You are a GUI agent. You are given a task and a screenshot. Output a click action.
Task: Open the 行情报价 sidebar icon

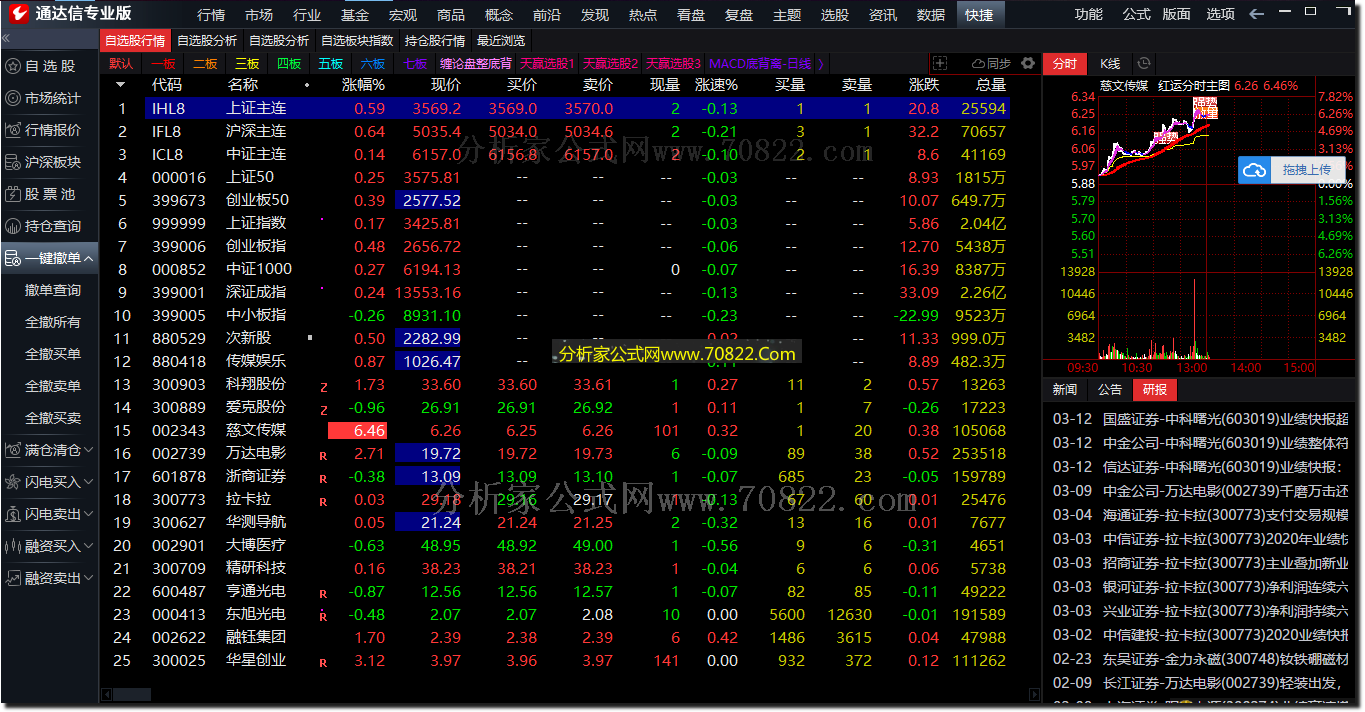click(12, 130)
